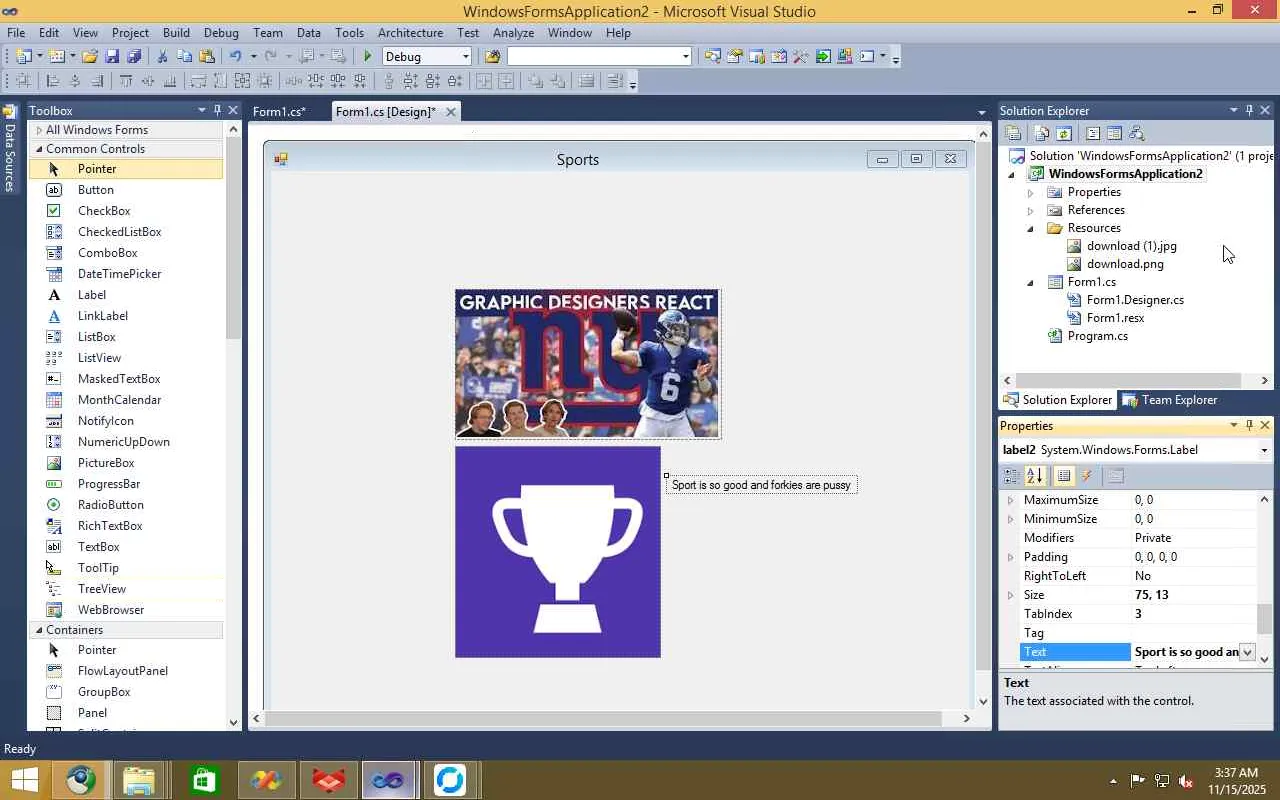Start debugging with the green play arrow

367,57
